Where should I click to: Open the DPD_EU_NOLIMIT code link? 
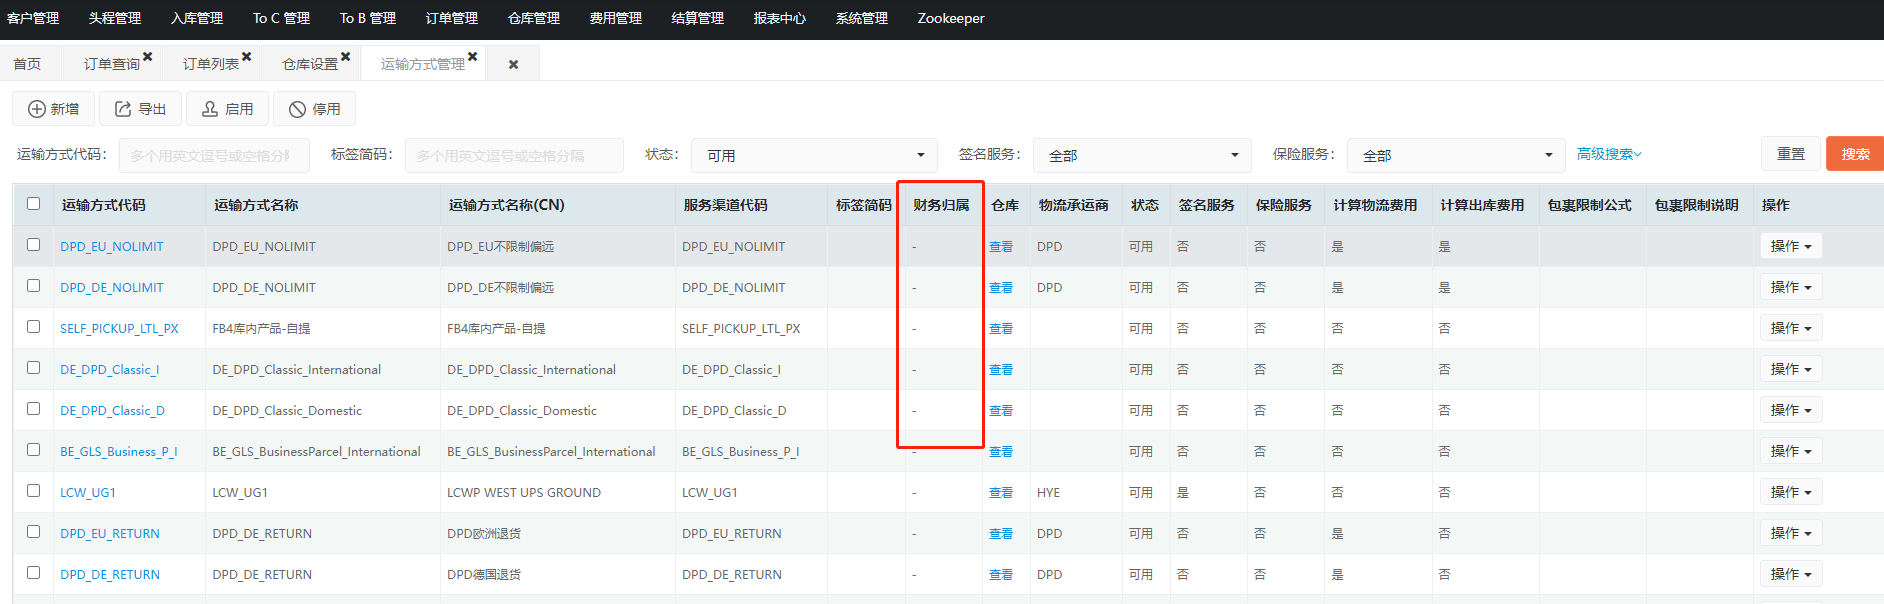click(x=112, y=247)
